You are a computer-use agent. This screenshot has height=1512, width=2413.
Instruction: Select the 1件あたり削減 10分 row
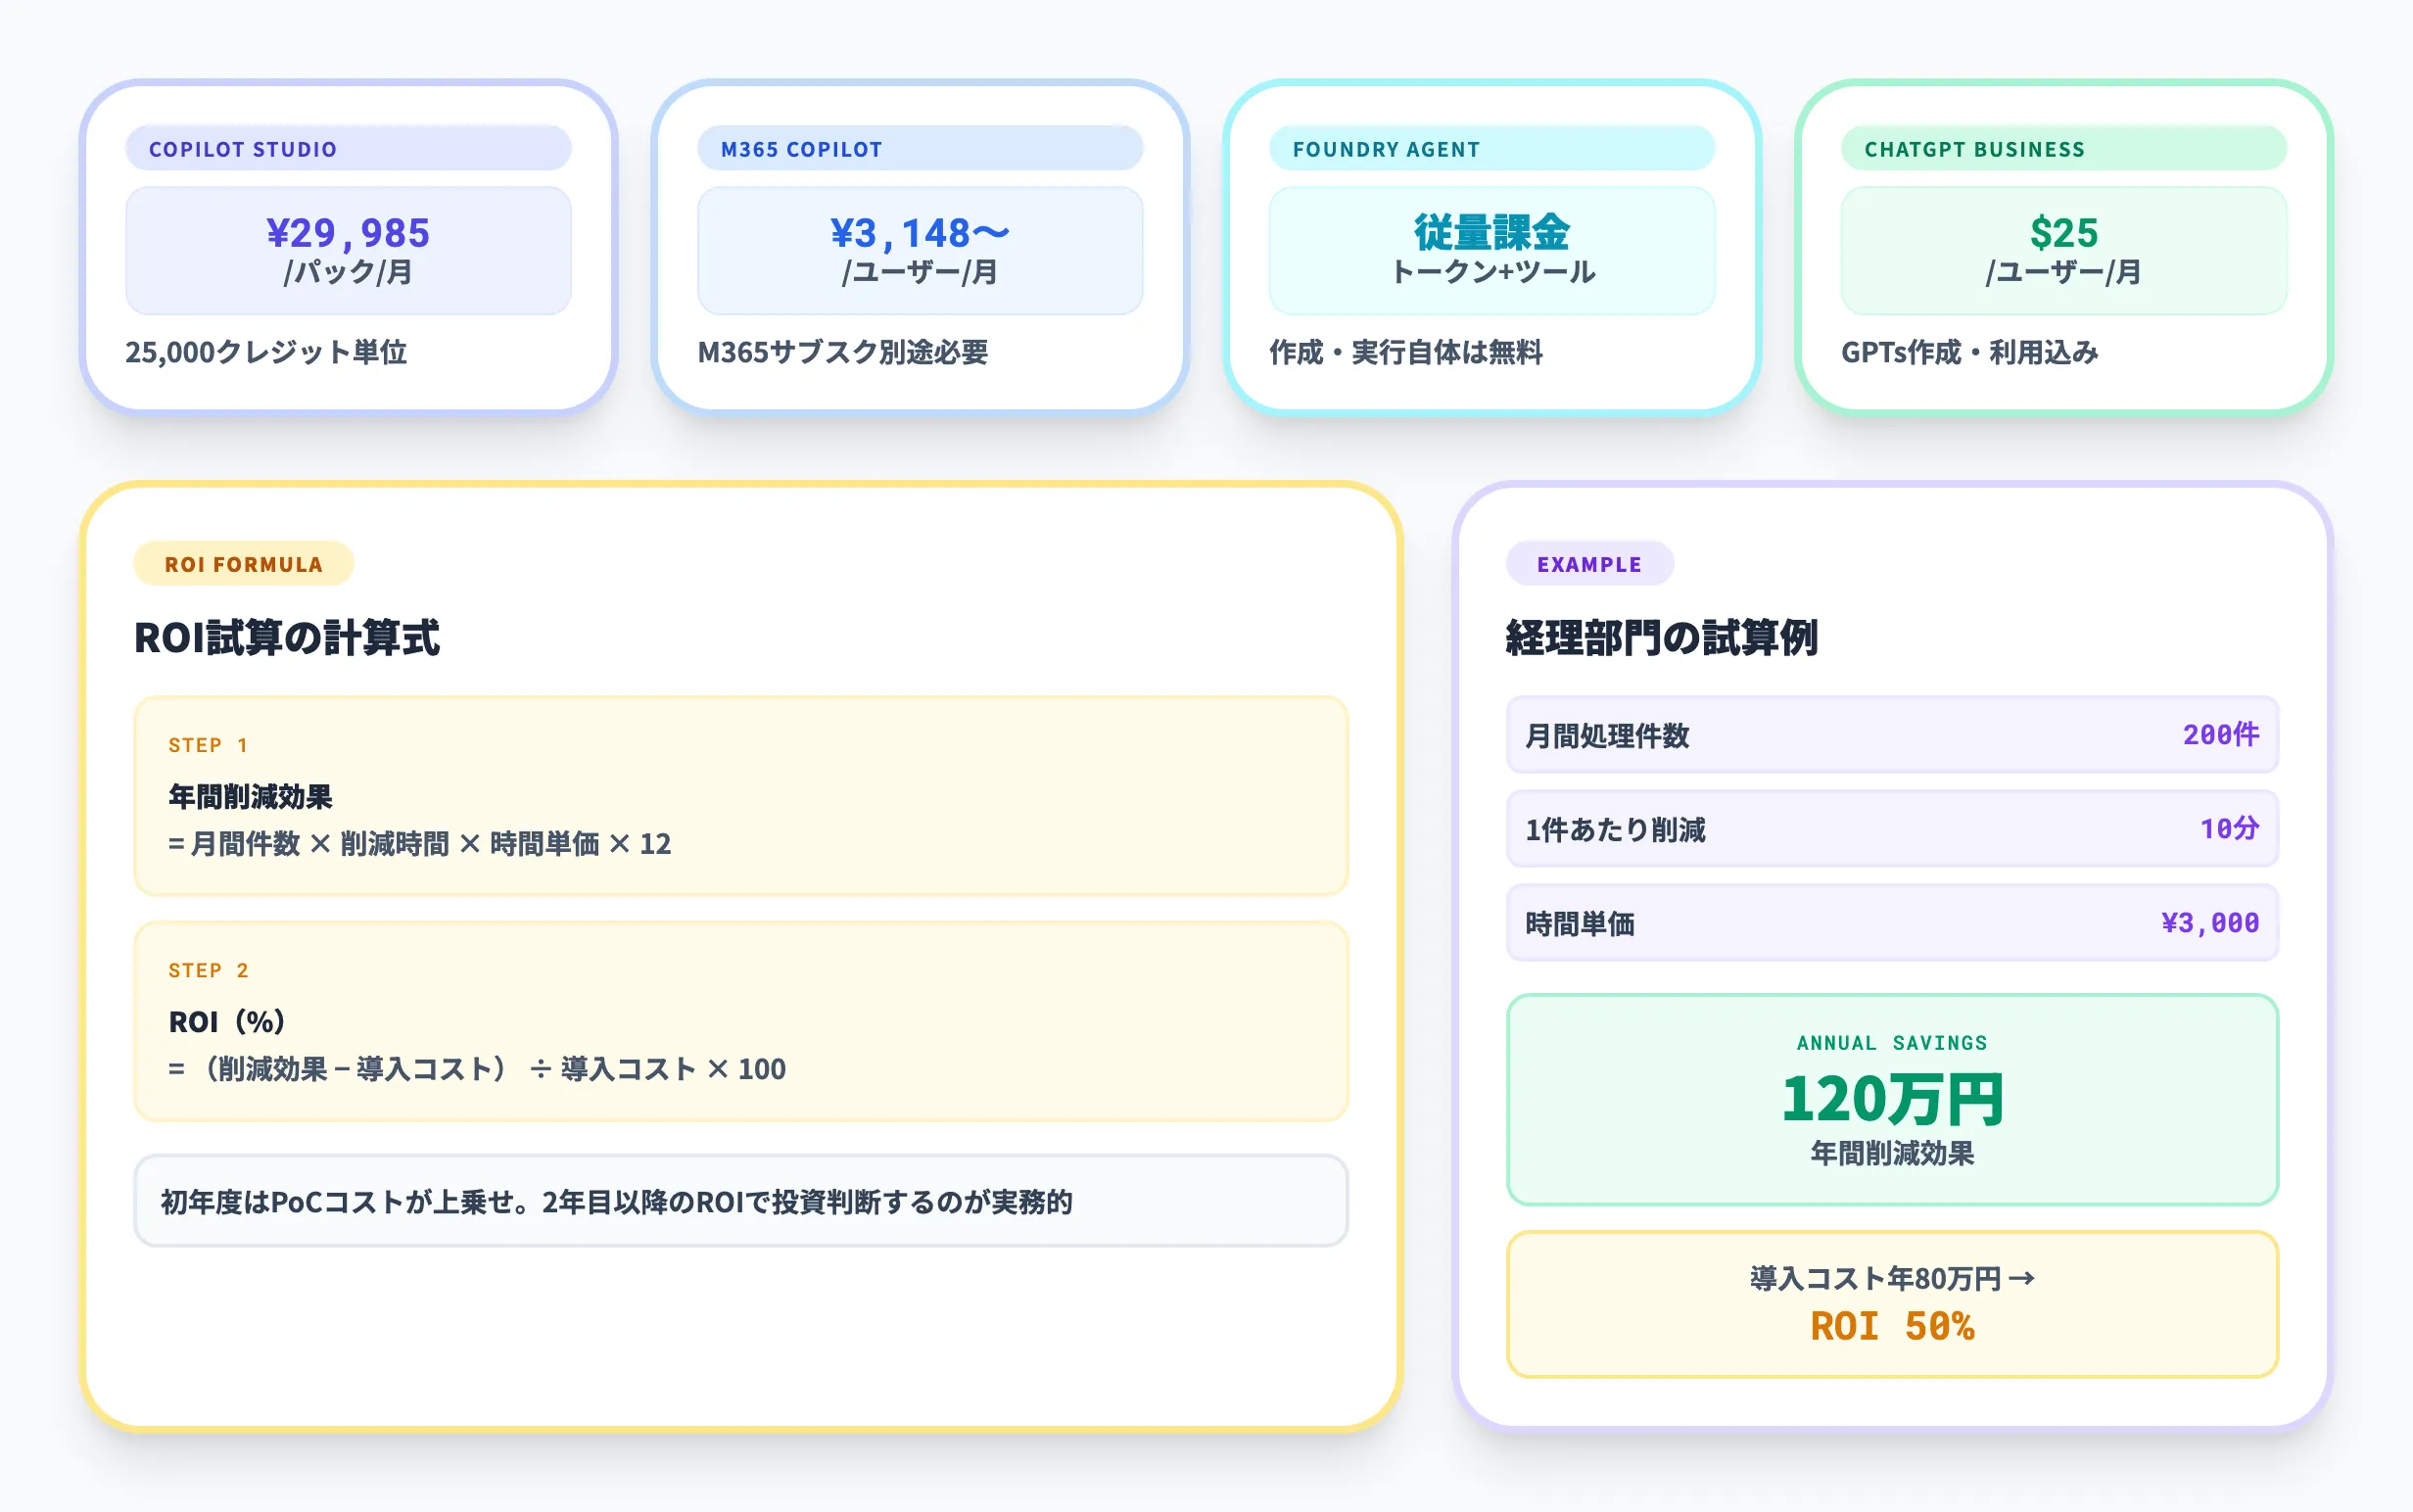(1893, 829)
